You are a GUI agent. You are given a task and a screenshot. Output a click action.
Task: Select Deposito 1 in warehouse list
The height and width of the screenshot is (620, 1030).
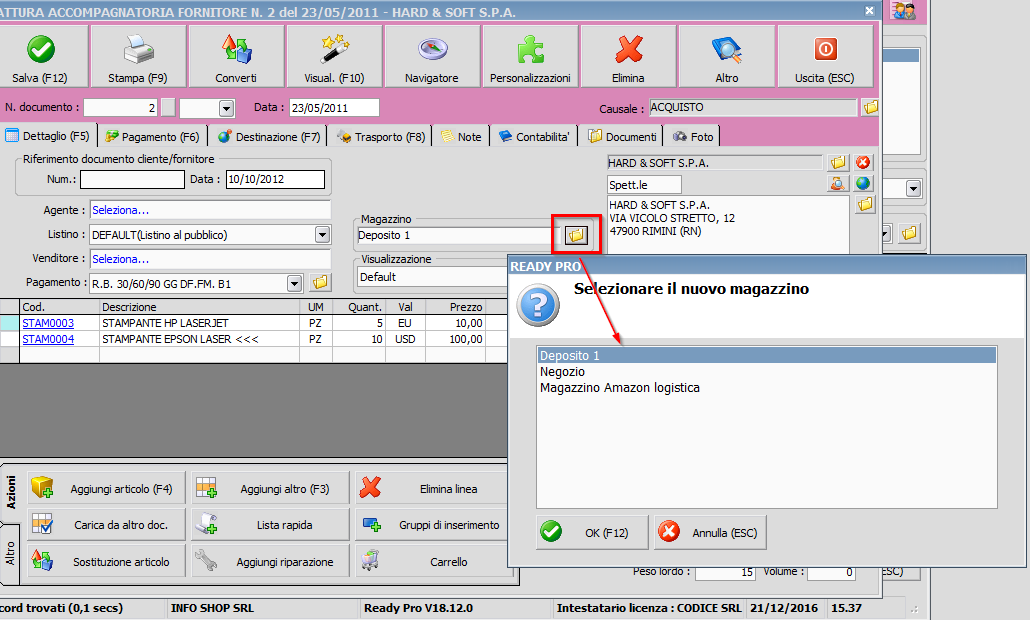(x=767, y=355)
